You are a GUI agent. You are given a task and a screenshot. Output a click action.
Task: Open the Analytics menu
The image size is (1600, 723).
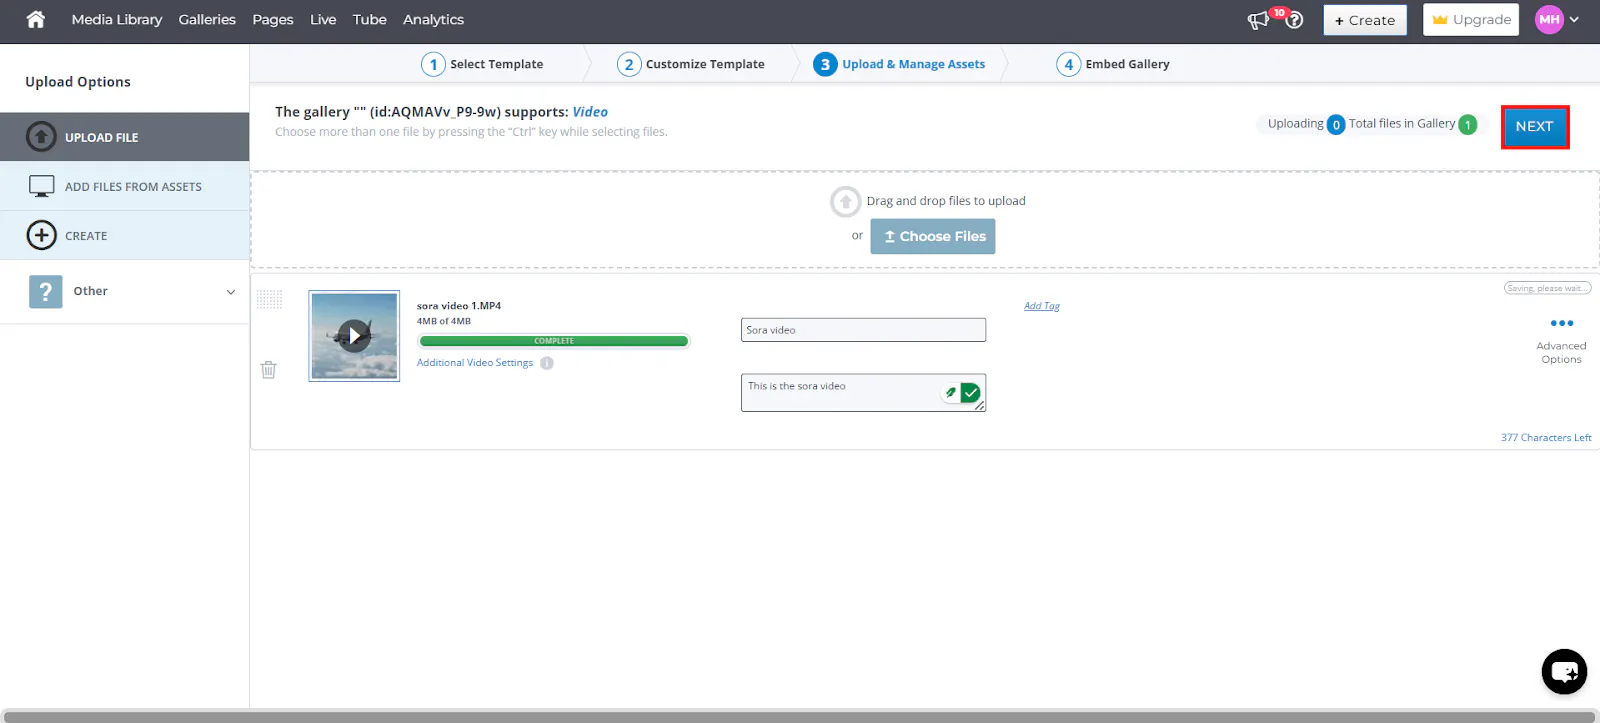click(x=433, y=19)
